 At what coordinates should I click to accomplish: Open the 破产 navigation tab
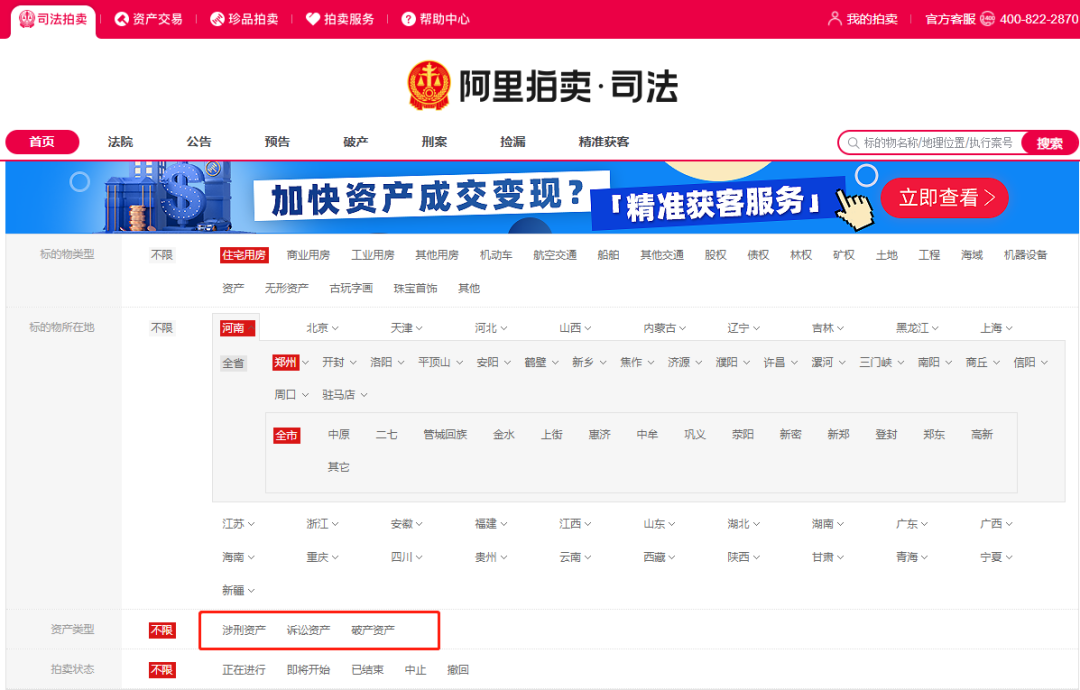(355, 142)
